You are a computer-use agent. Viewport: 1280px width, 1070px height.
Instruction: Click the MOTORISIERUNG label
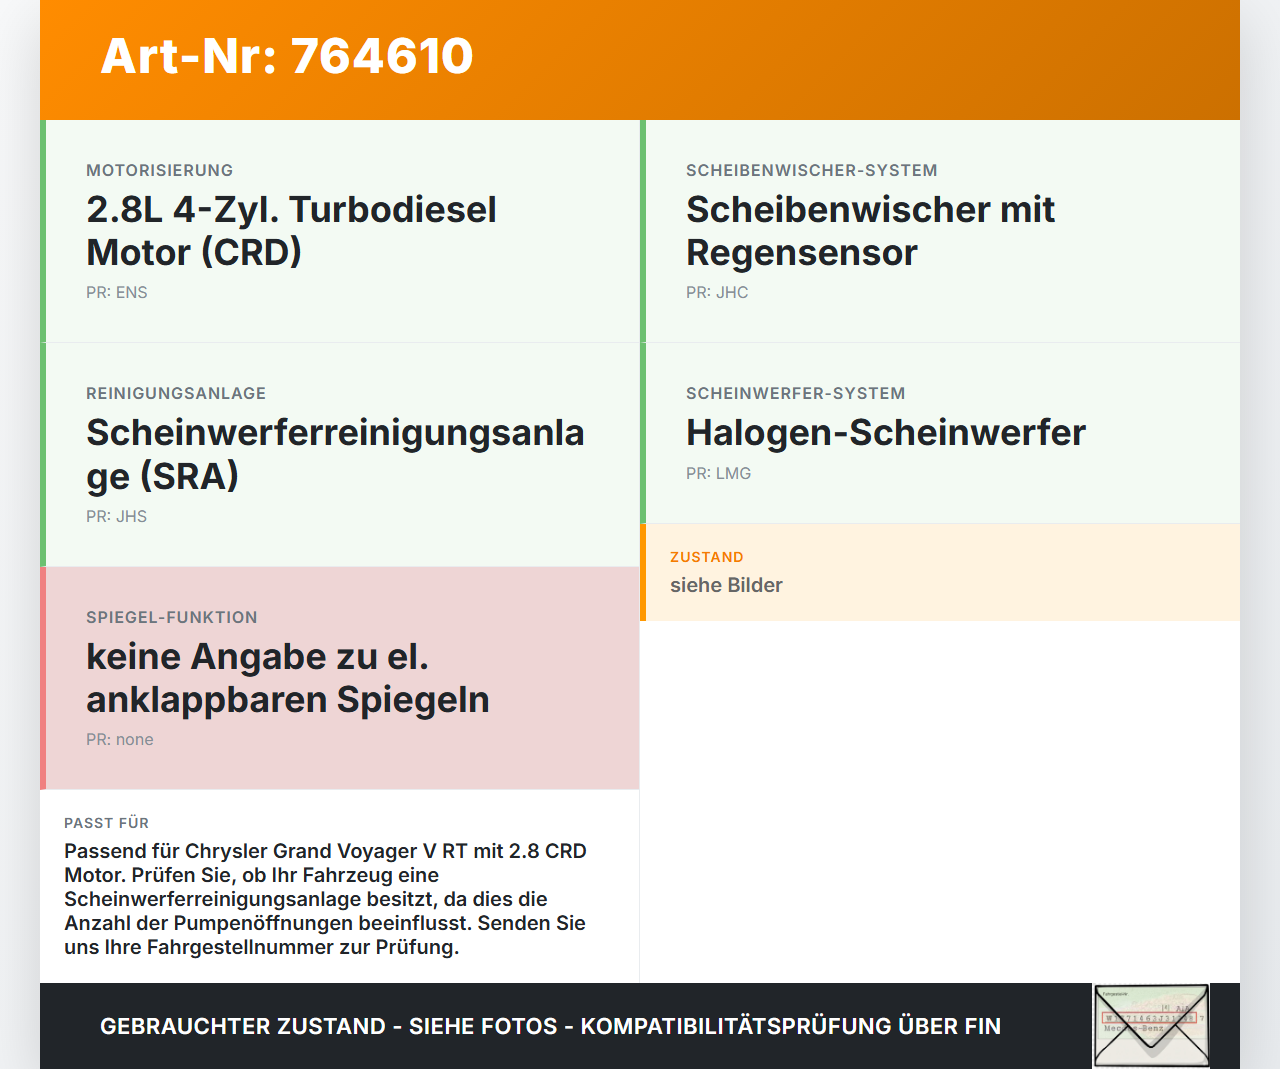(160, 170)
